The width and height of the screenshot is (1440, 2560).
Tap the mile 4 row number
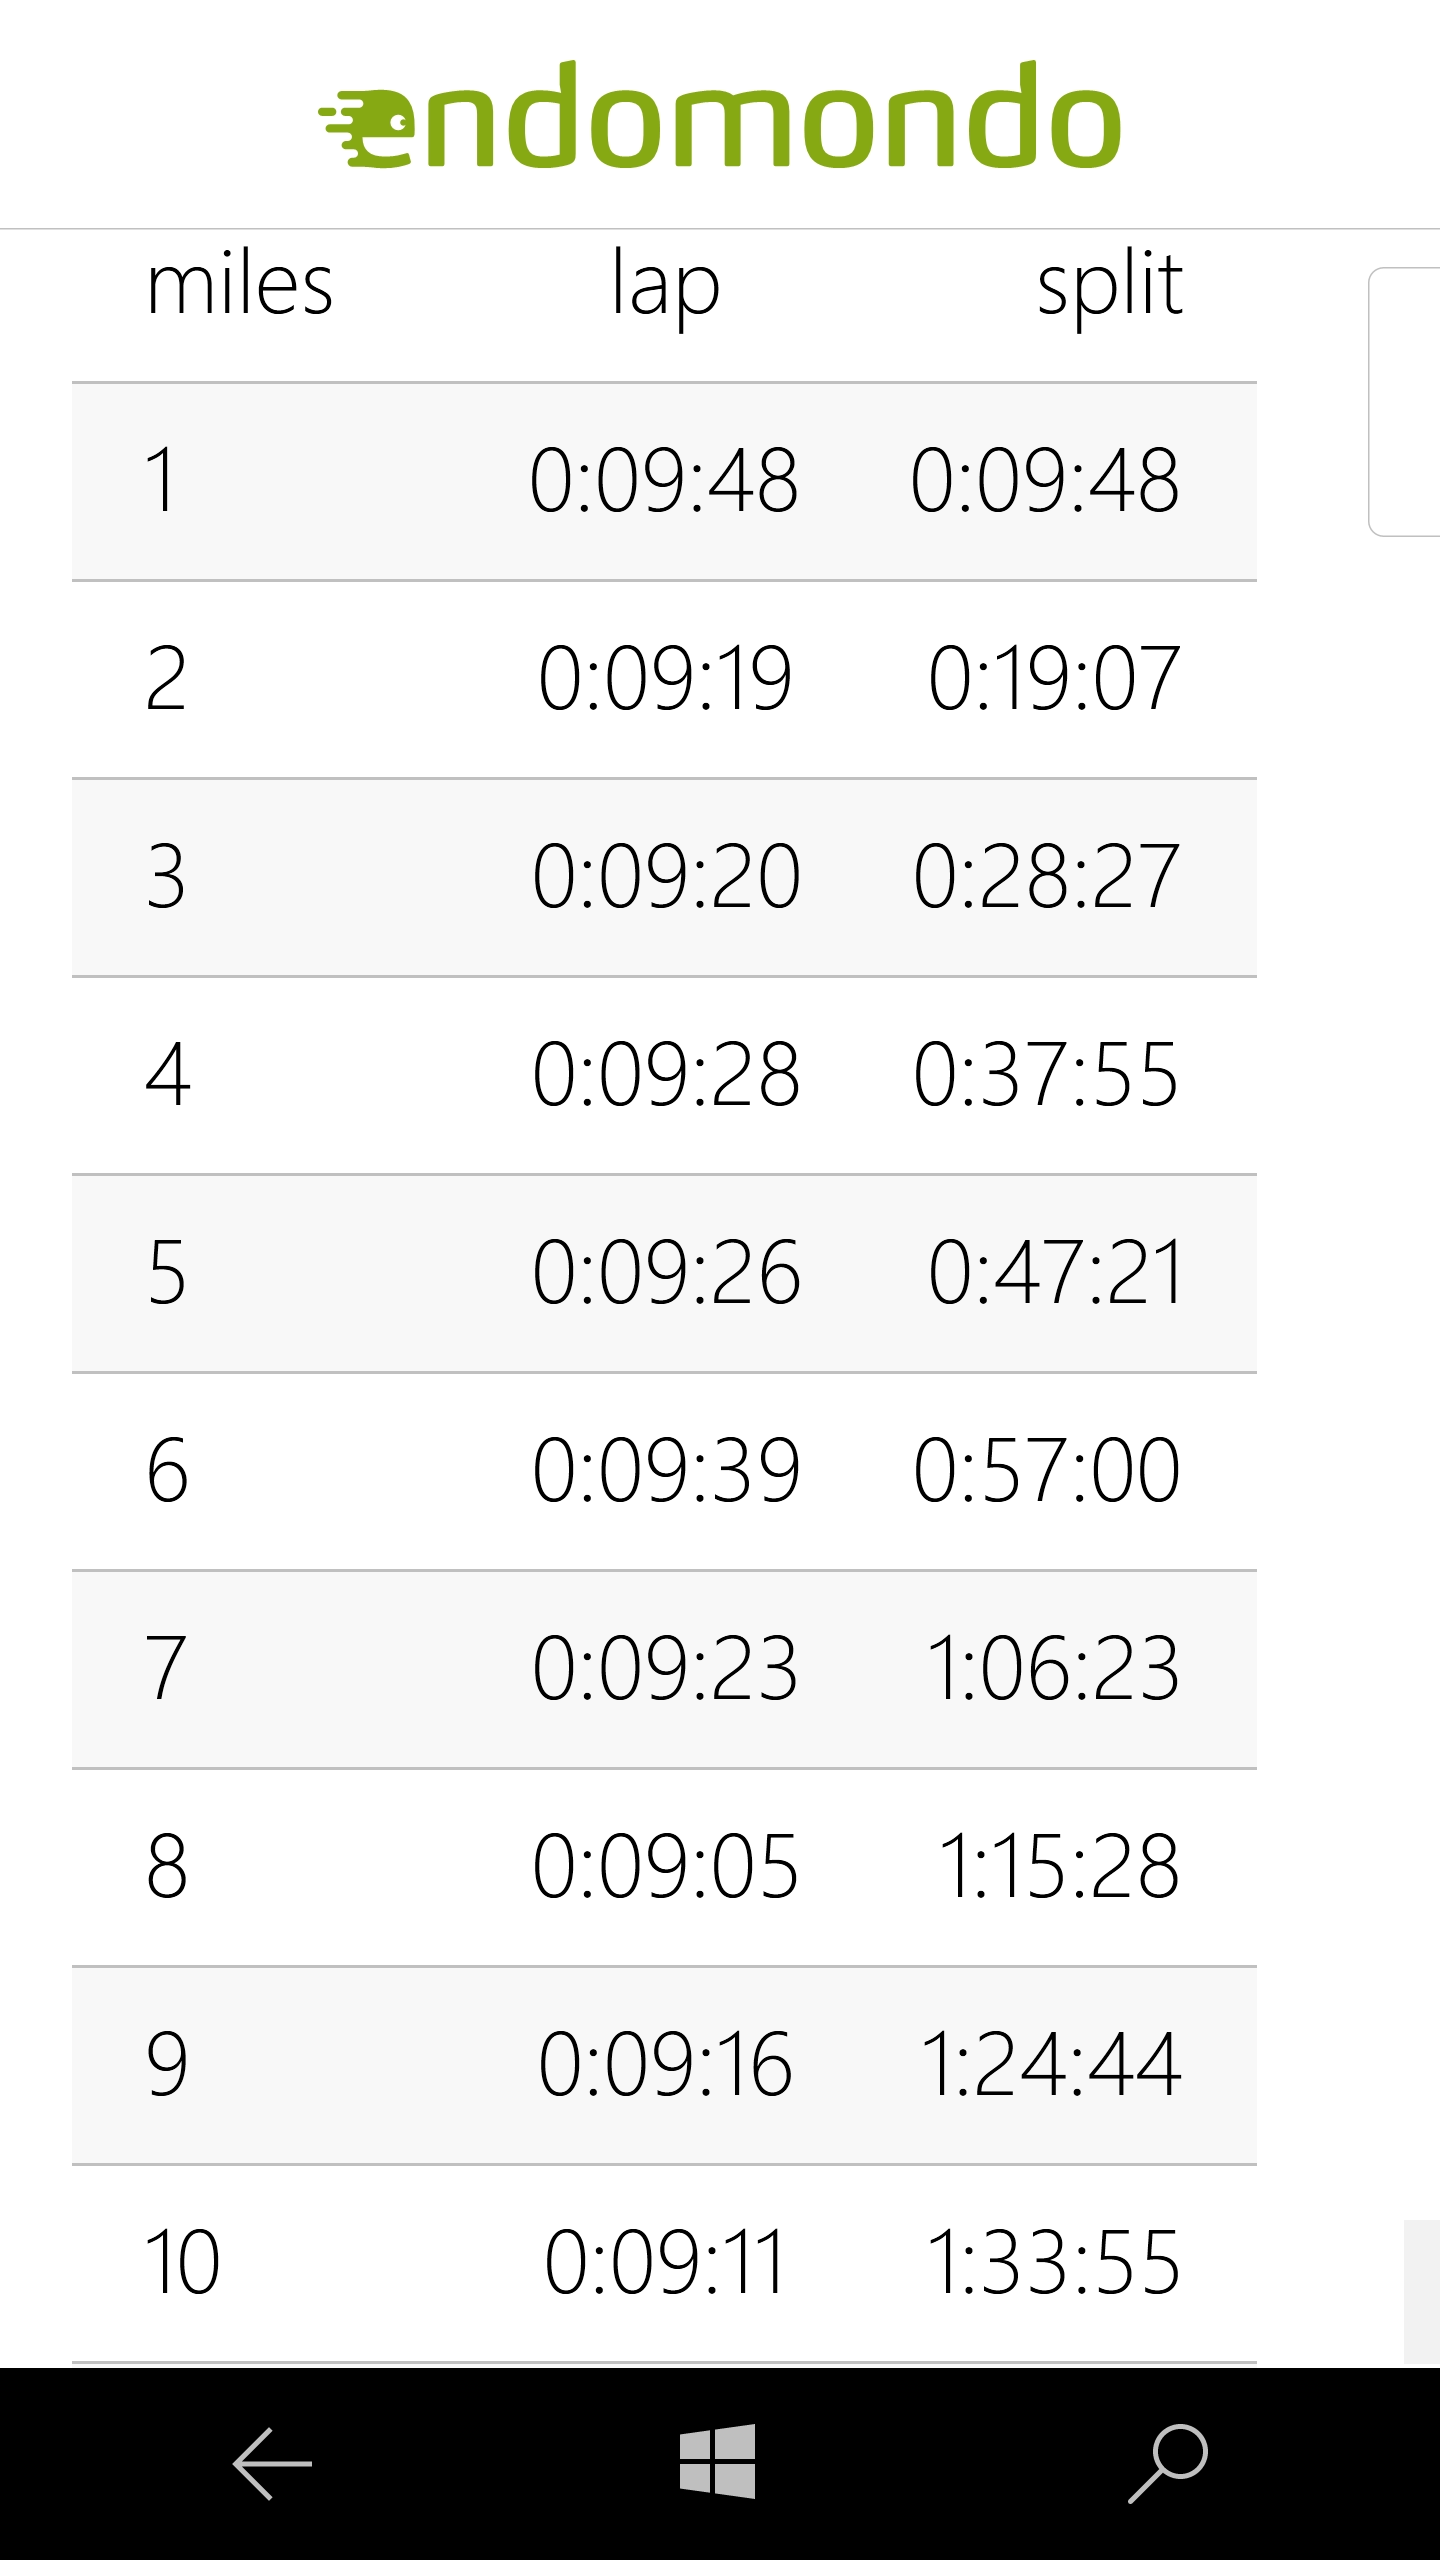[167, 1074]
